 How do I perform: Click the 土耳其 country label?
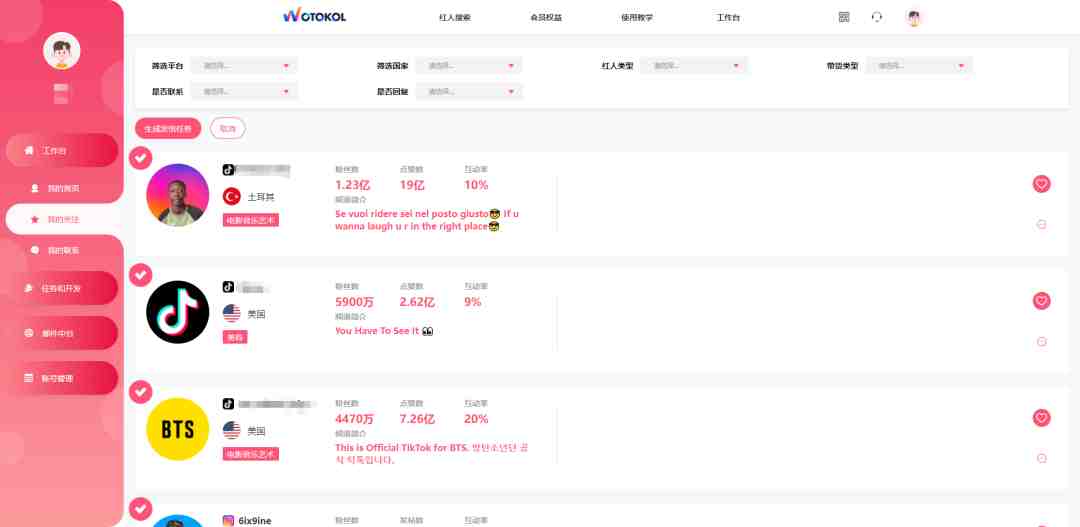click(x=261, y=197)
